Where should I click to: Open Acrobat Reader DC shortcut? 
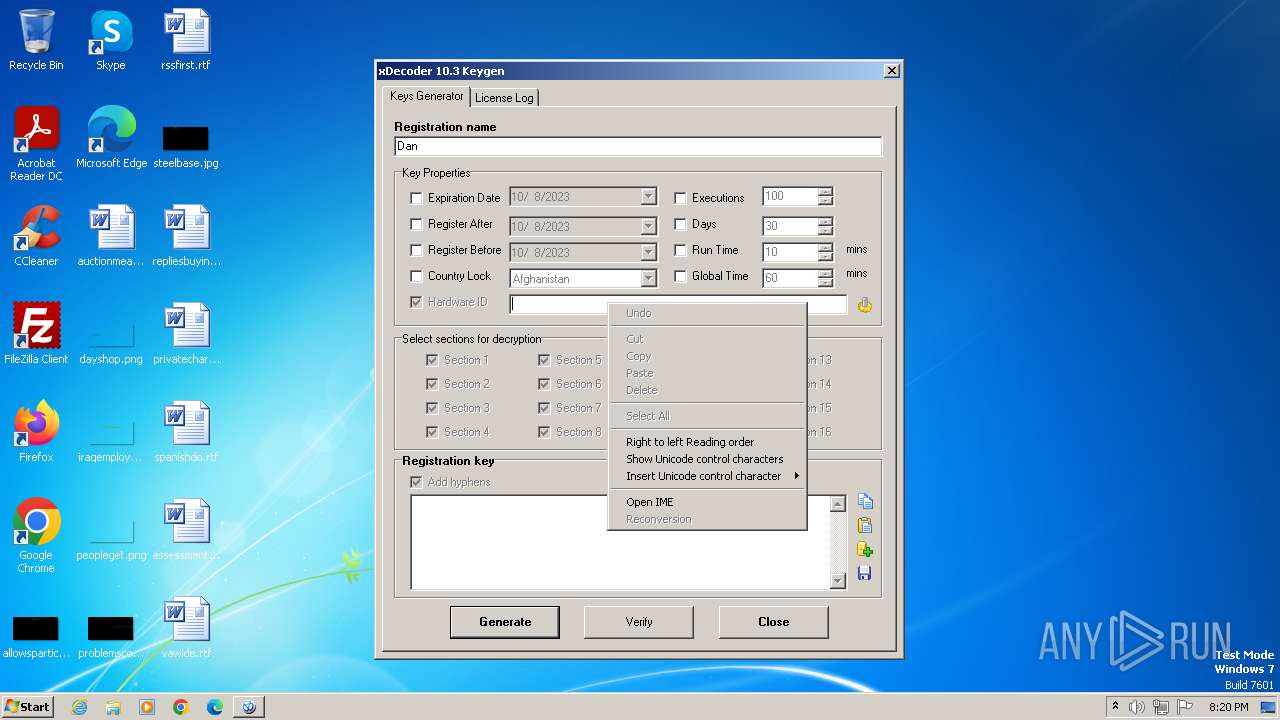pyautogui.click(x=36, y=144)
